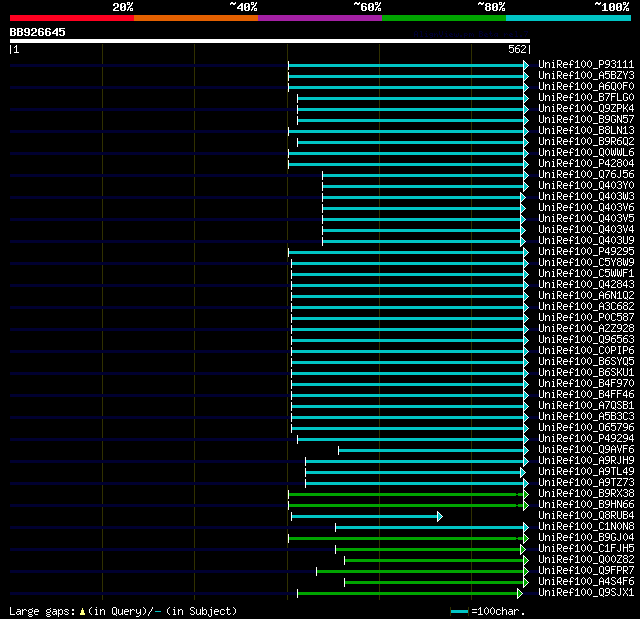This screenshot has width=640, height=619.
Task: Select the UniRef100_Q403V5 label
Action: [586, 219]
